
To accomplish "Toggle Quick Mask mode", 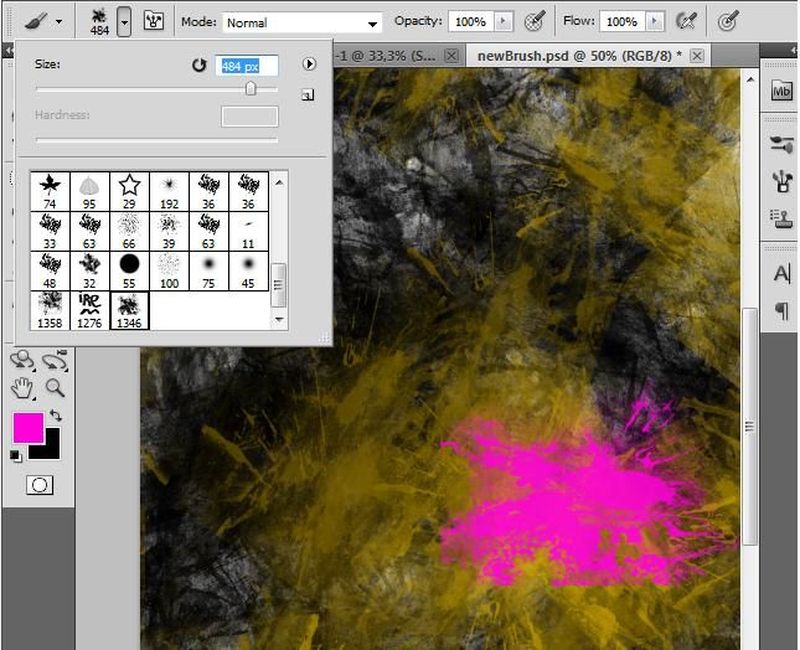I will [41, 485].
